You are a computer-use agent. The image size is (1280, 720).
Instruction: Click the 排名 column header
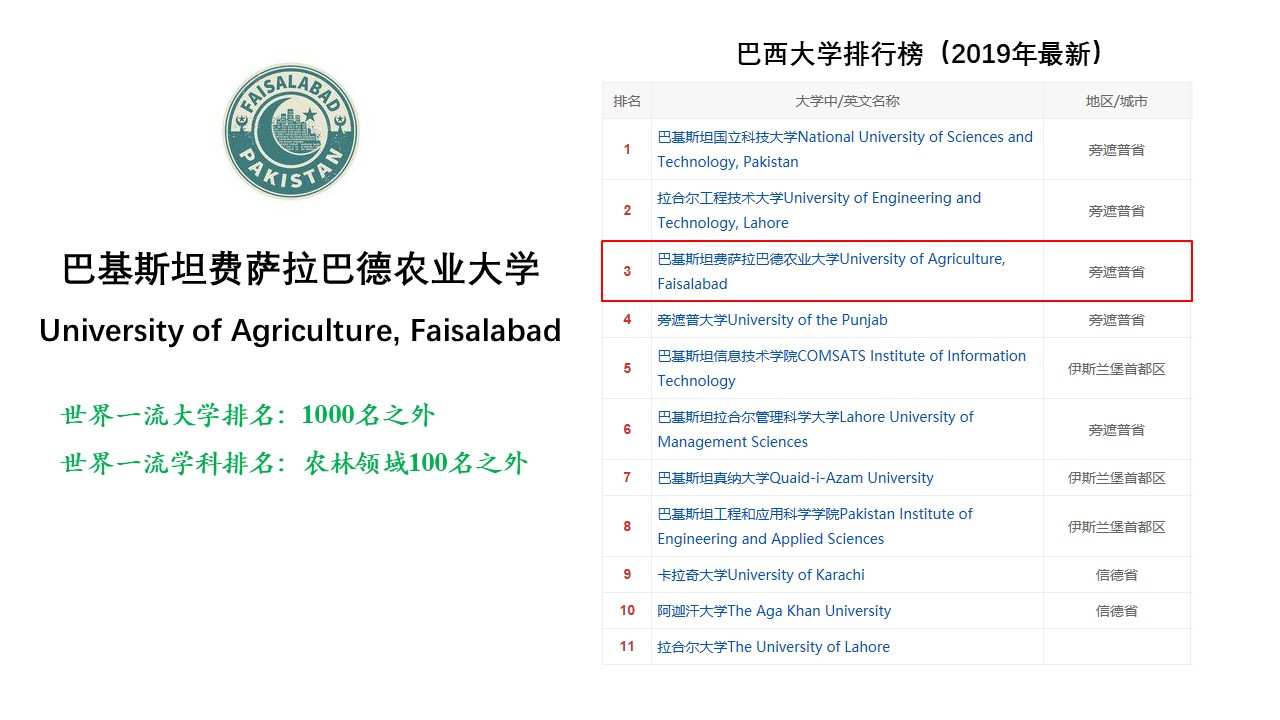tap(627, 101)
